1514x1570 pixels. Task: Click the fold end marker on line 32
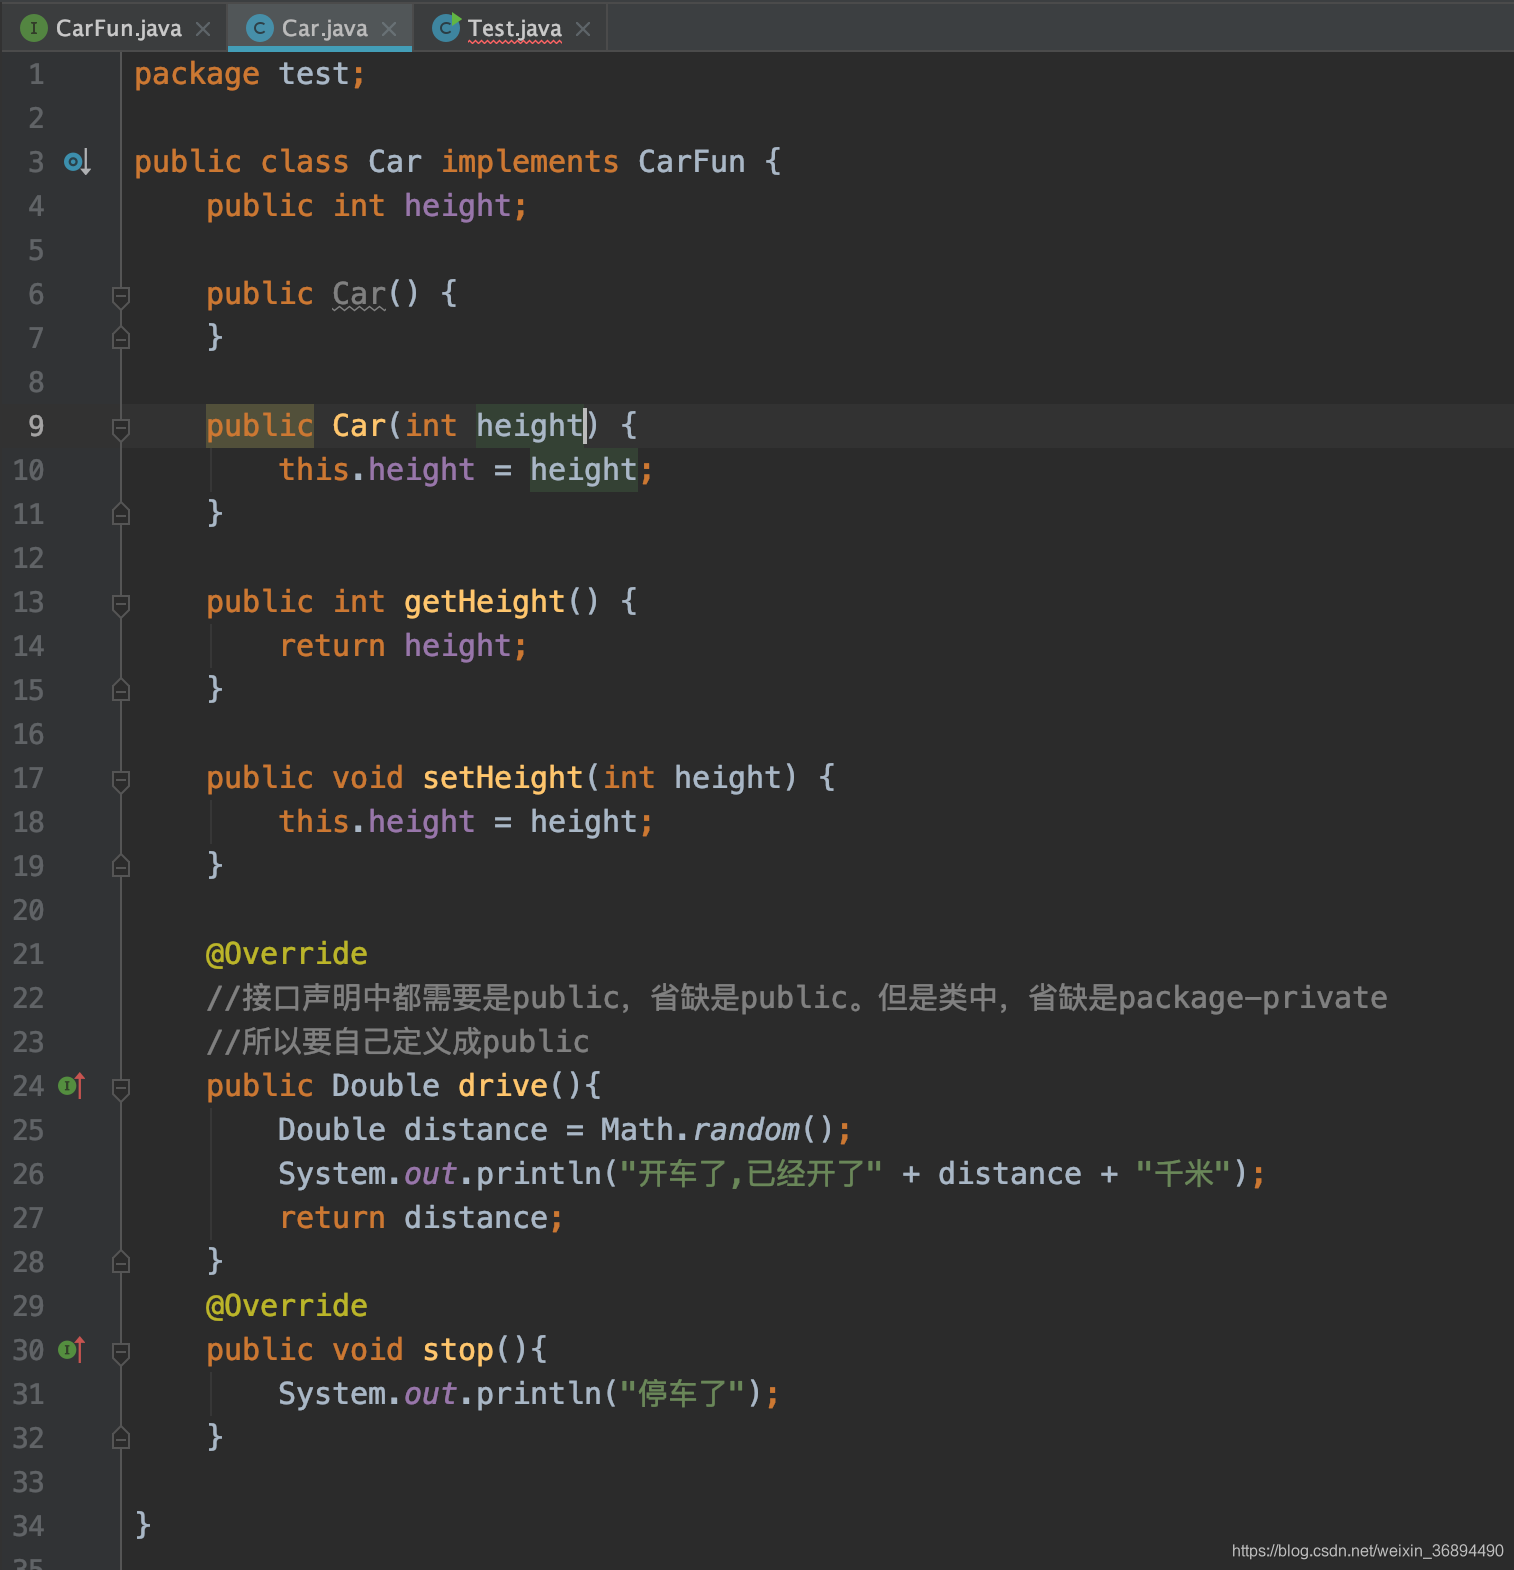click(121, 1438)
